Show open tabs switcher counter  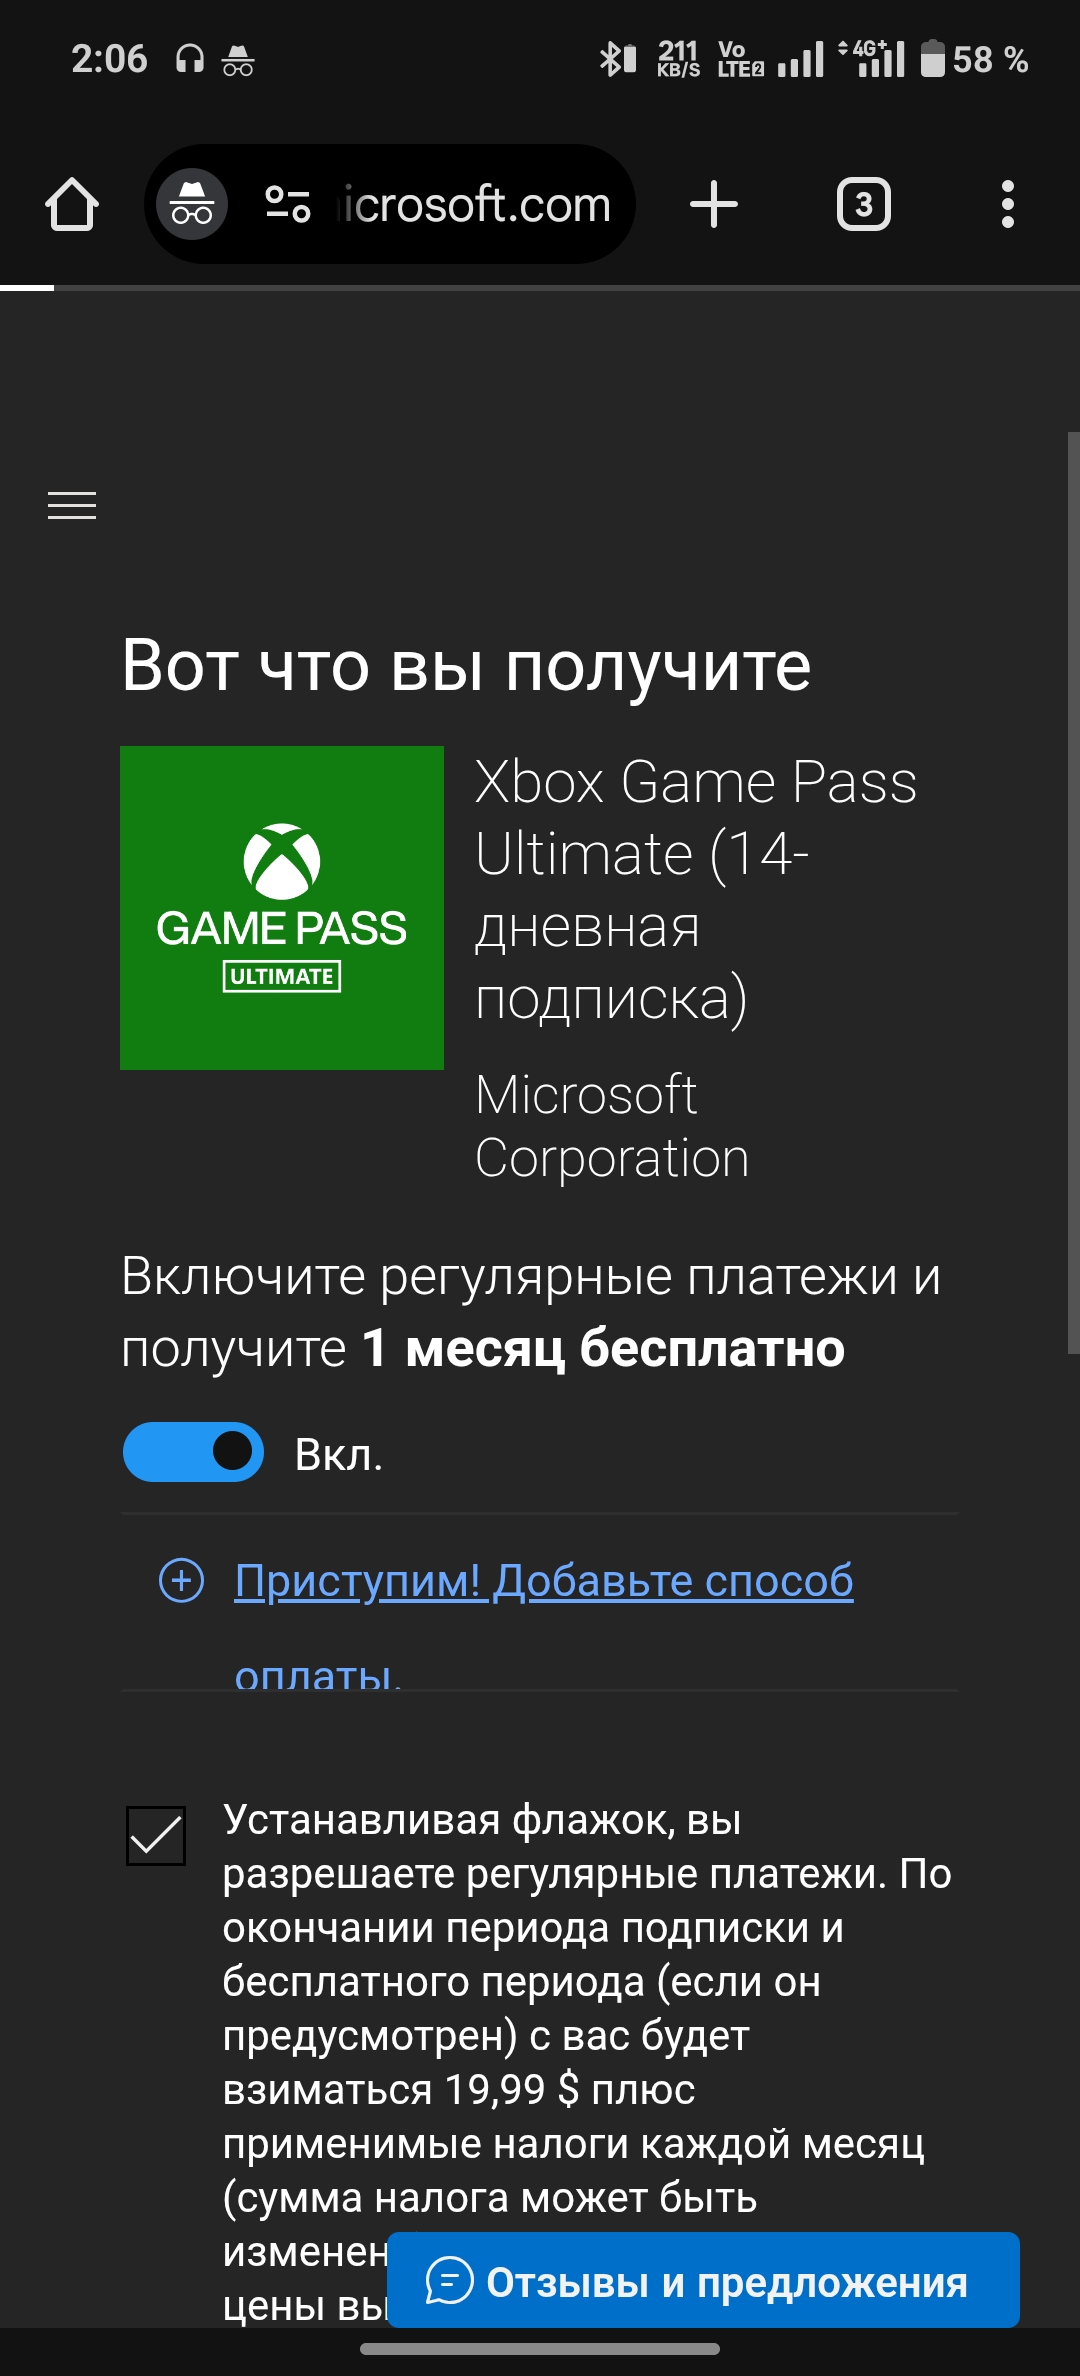click(x=864, y=205)
